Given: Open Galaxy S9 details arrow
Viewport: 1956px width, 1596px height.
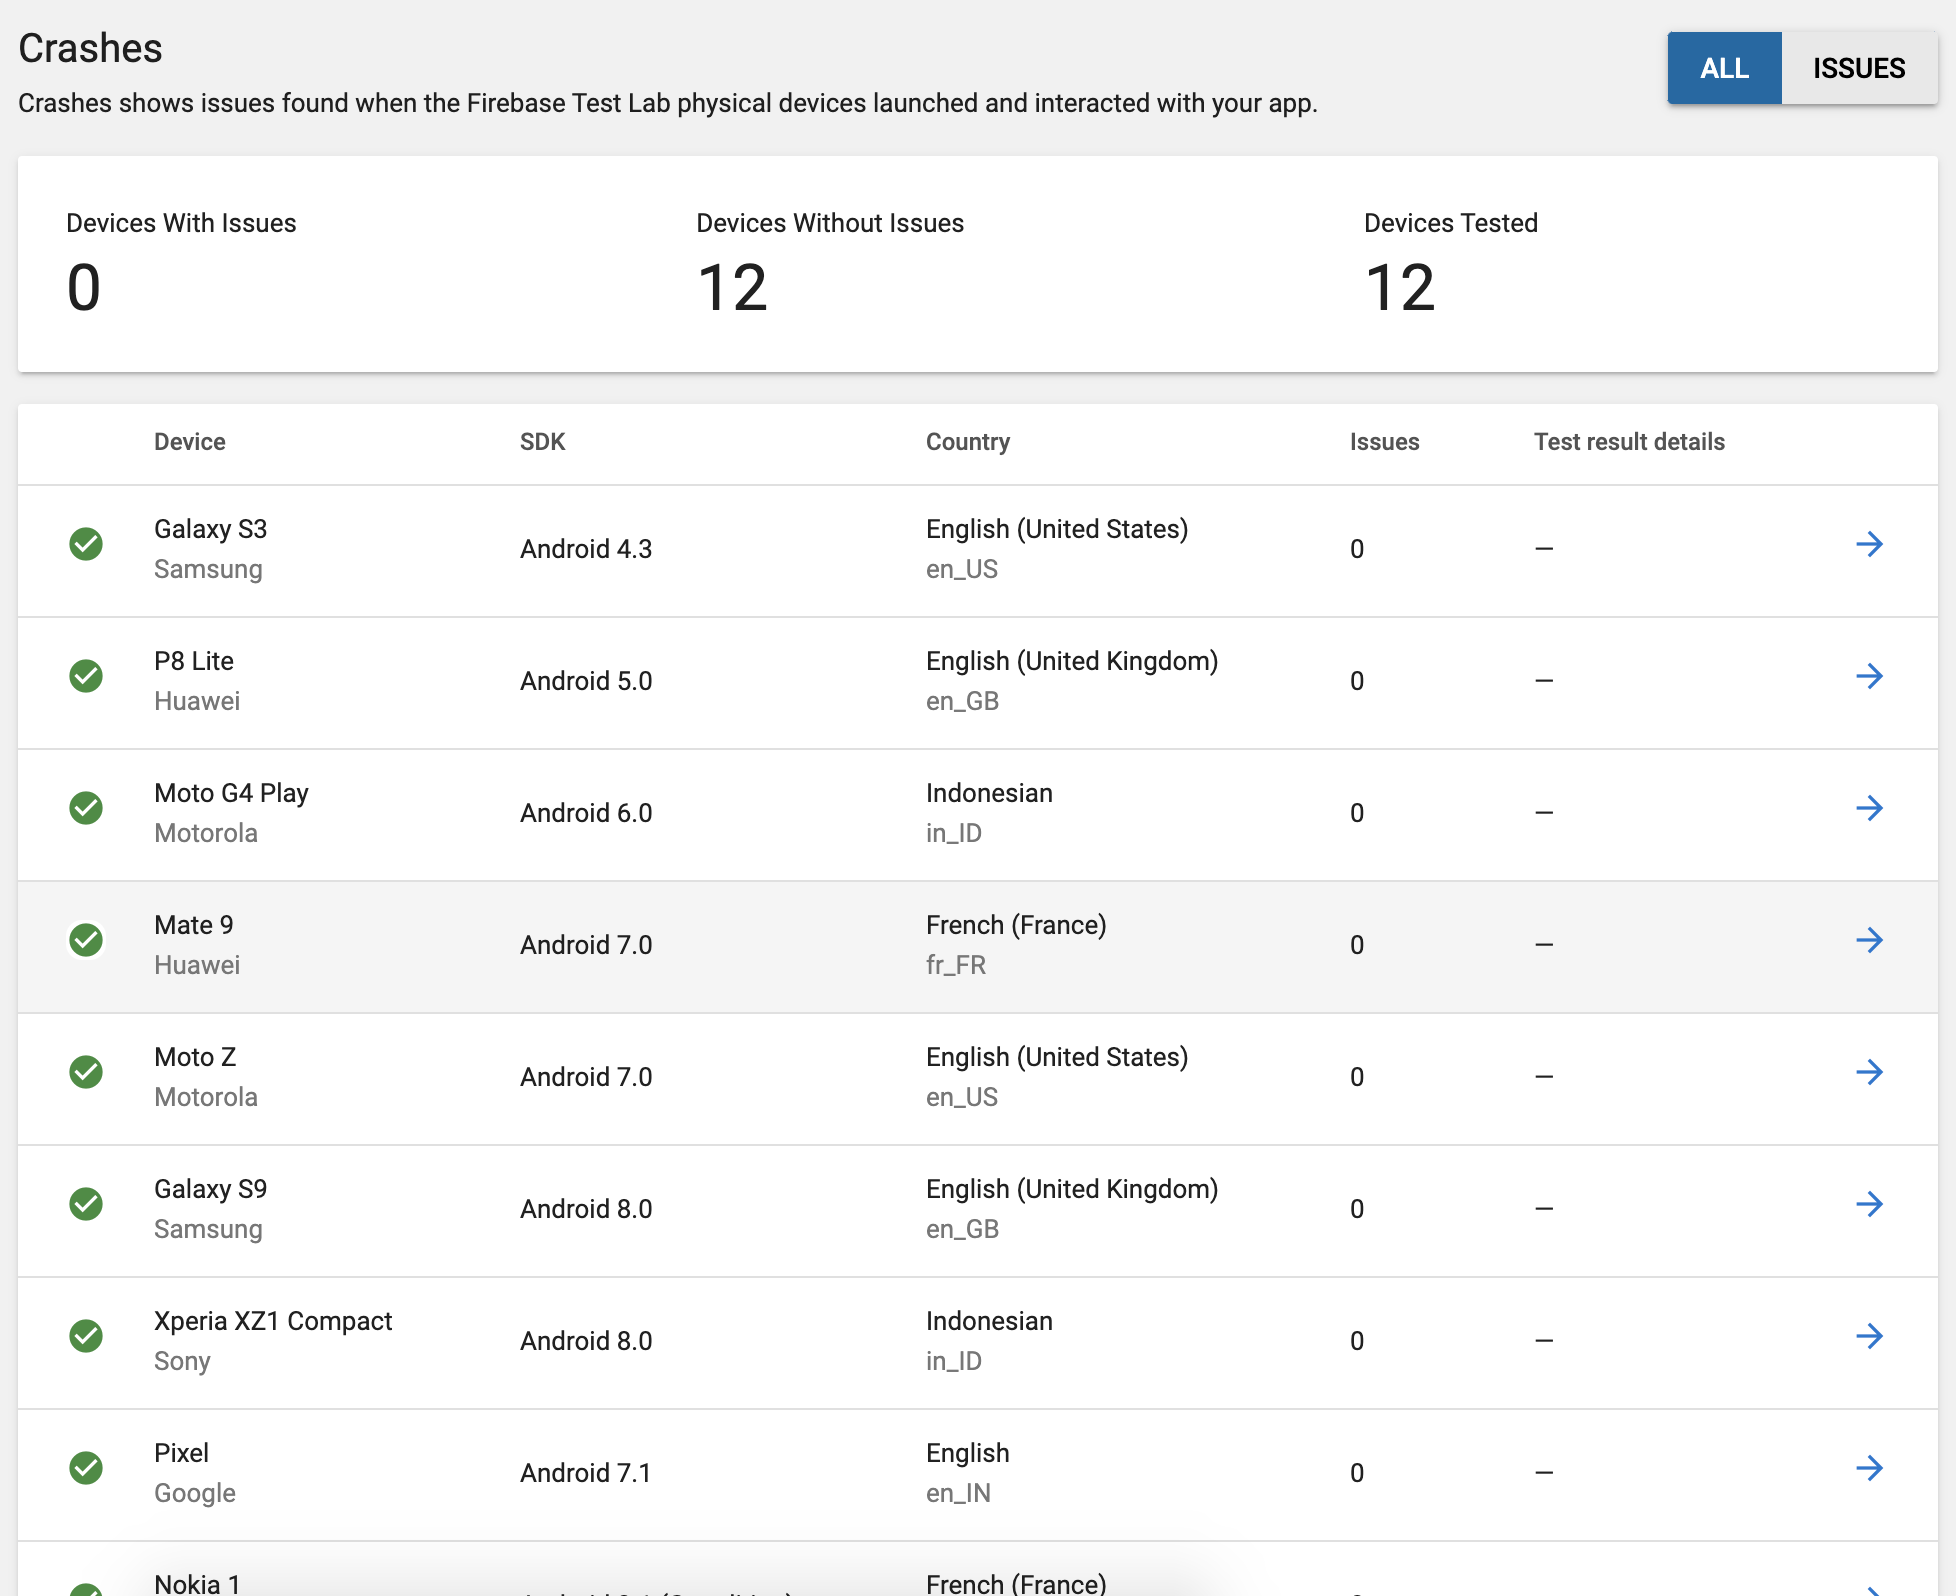Looking at the screenshot, I should coord(1869,1205).
